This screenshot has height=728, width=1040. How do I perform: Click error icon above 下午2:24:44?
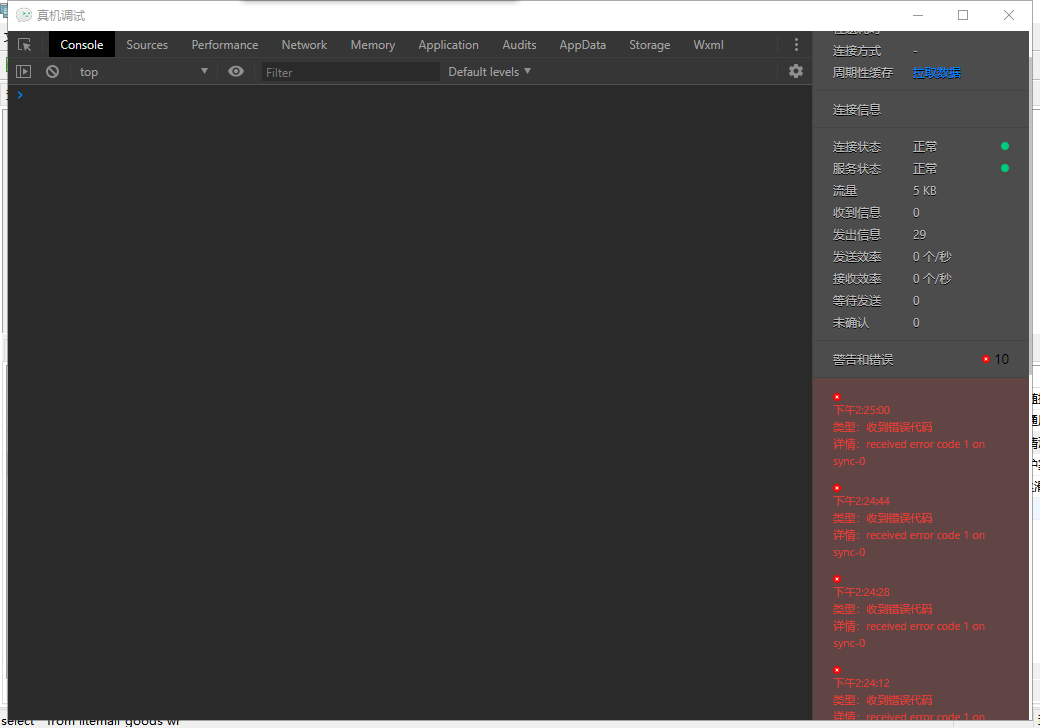pyautogui.click(x=837, y=488)
